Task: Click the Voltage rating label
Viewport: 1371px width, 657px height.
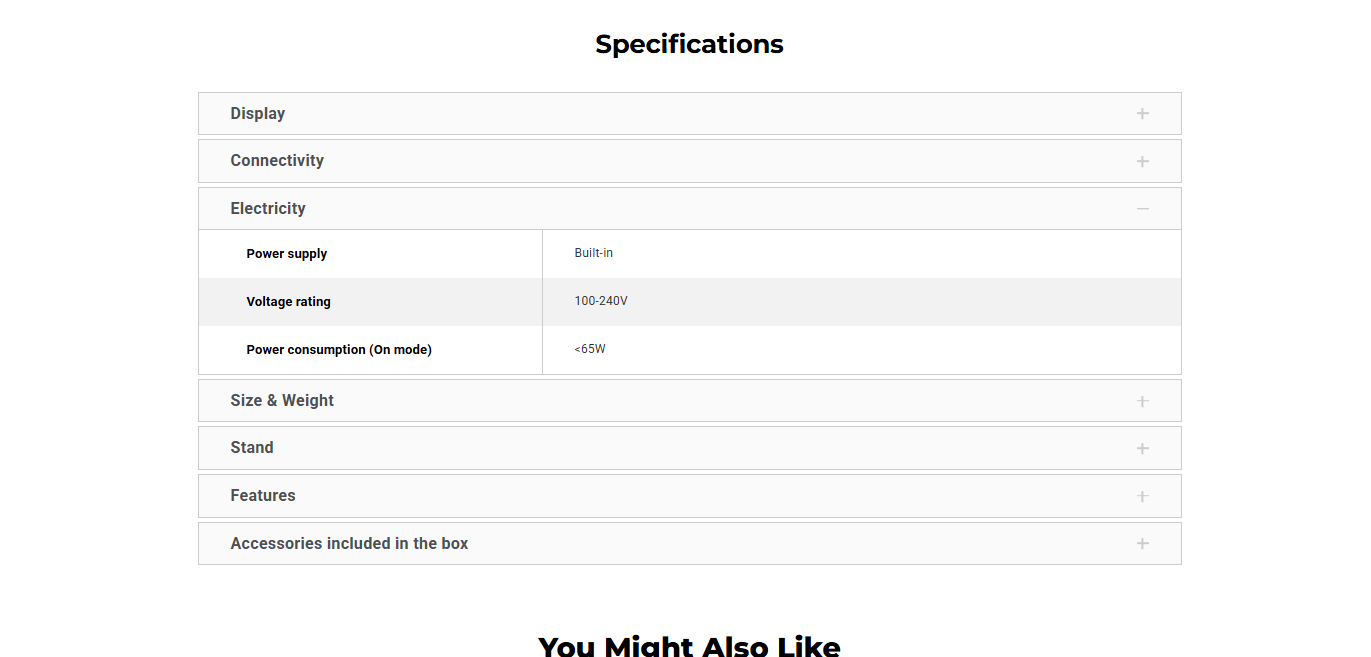Action: coord(288,302)
